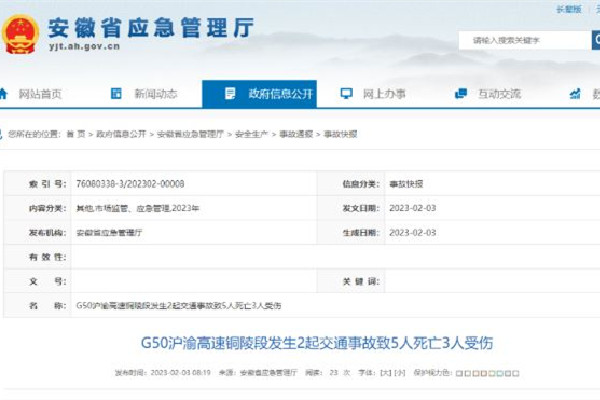The image size is (600, 400).
Task: Open the 网站首页 menu item
Action: pos(41,94)
